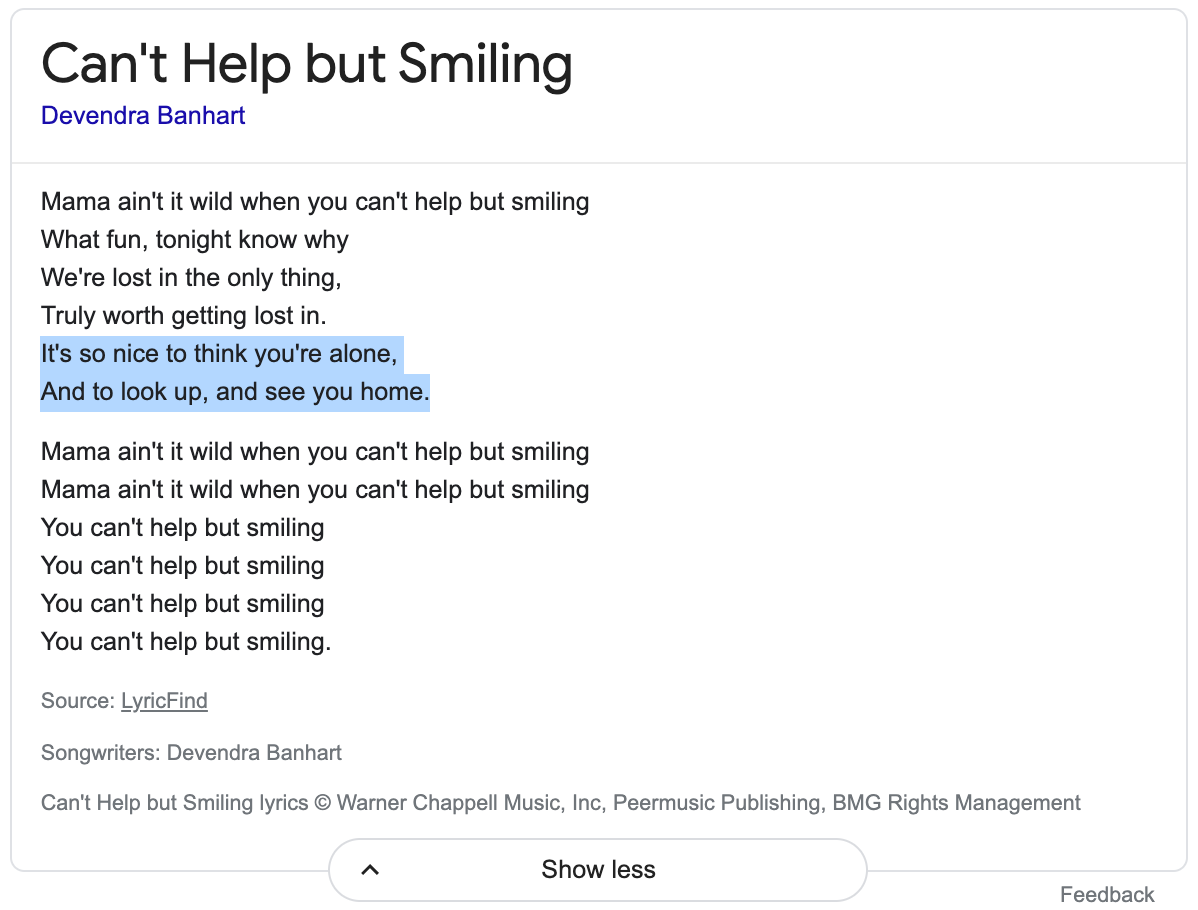
Task: Click the Can't Help but Smiling title
Action: 306,64
